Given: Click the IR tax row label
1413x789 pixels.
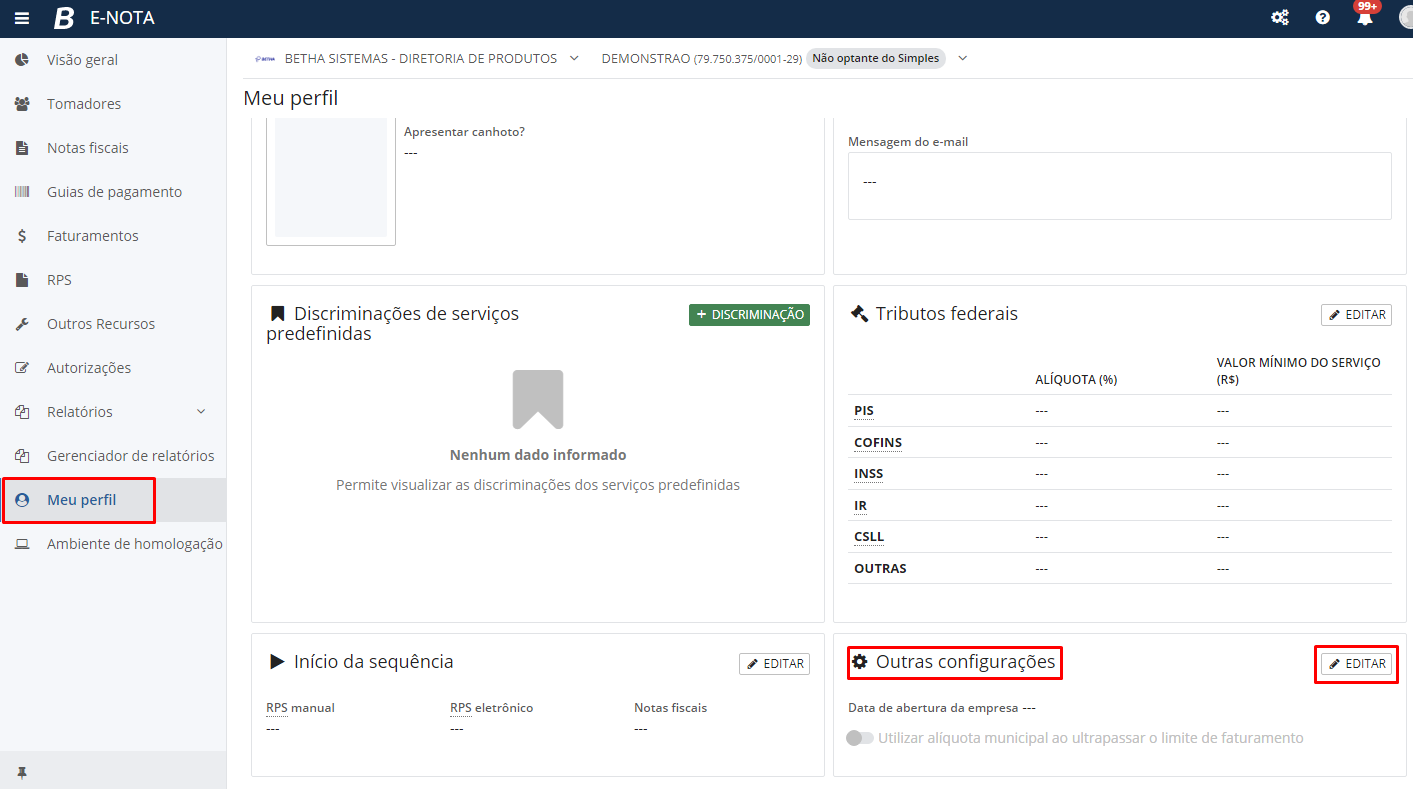Looking at the screenshot, I should (x=860, y=506).
